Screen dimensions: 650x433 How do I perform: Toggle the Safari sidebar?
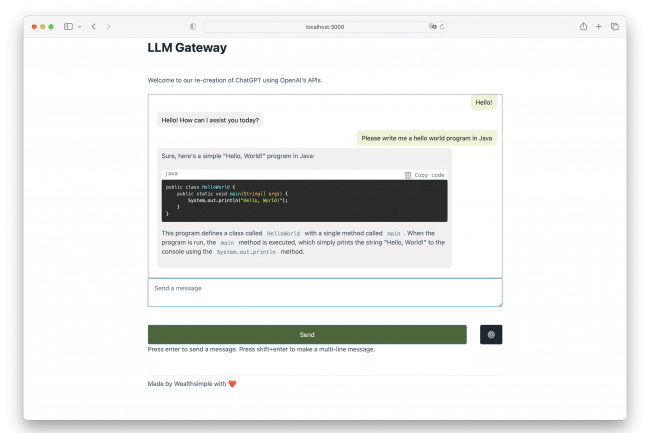(x=68, y=26)
